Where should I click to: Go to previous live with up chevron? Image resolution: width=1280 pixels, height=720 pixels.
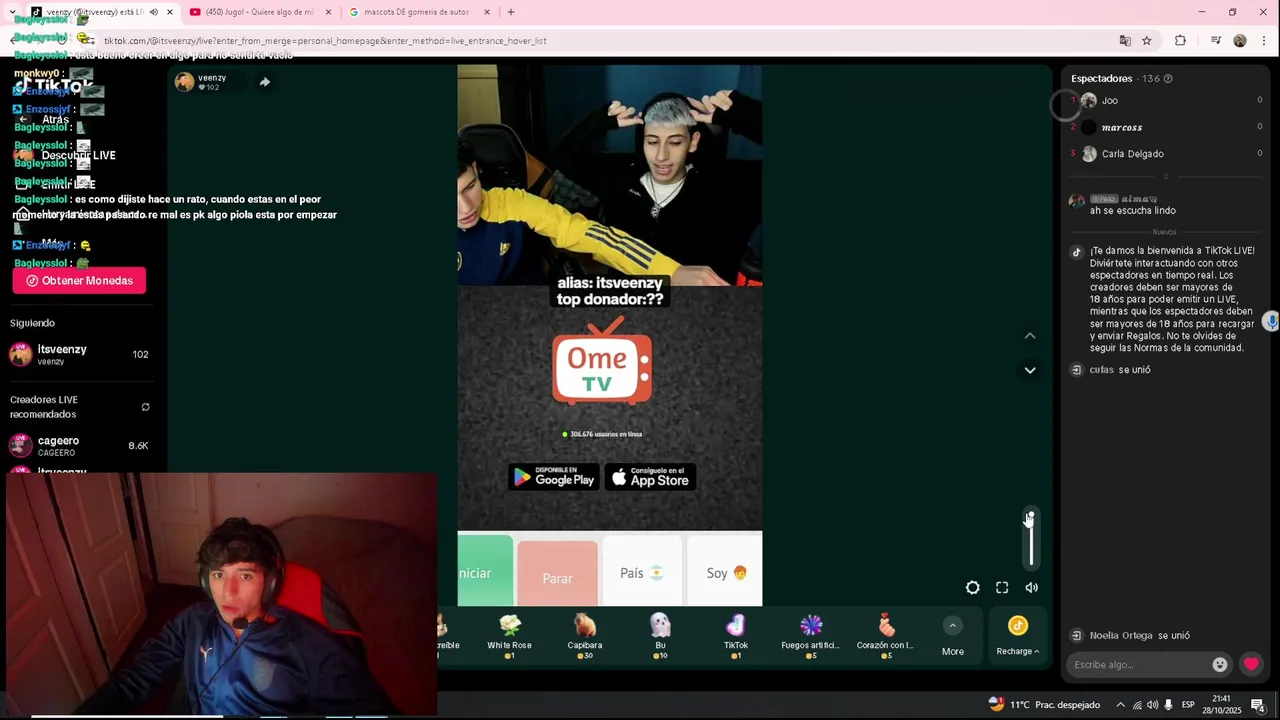pyautogui.click(x=1030, y=336)
